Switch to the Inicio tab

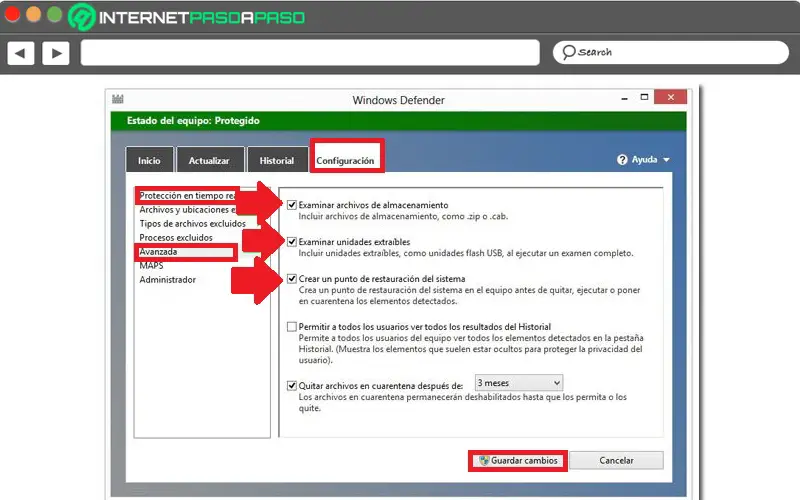click(149, 160)
